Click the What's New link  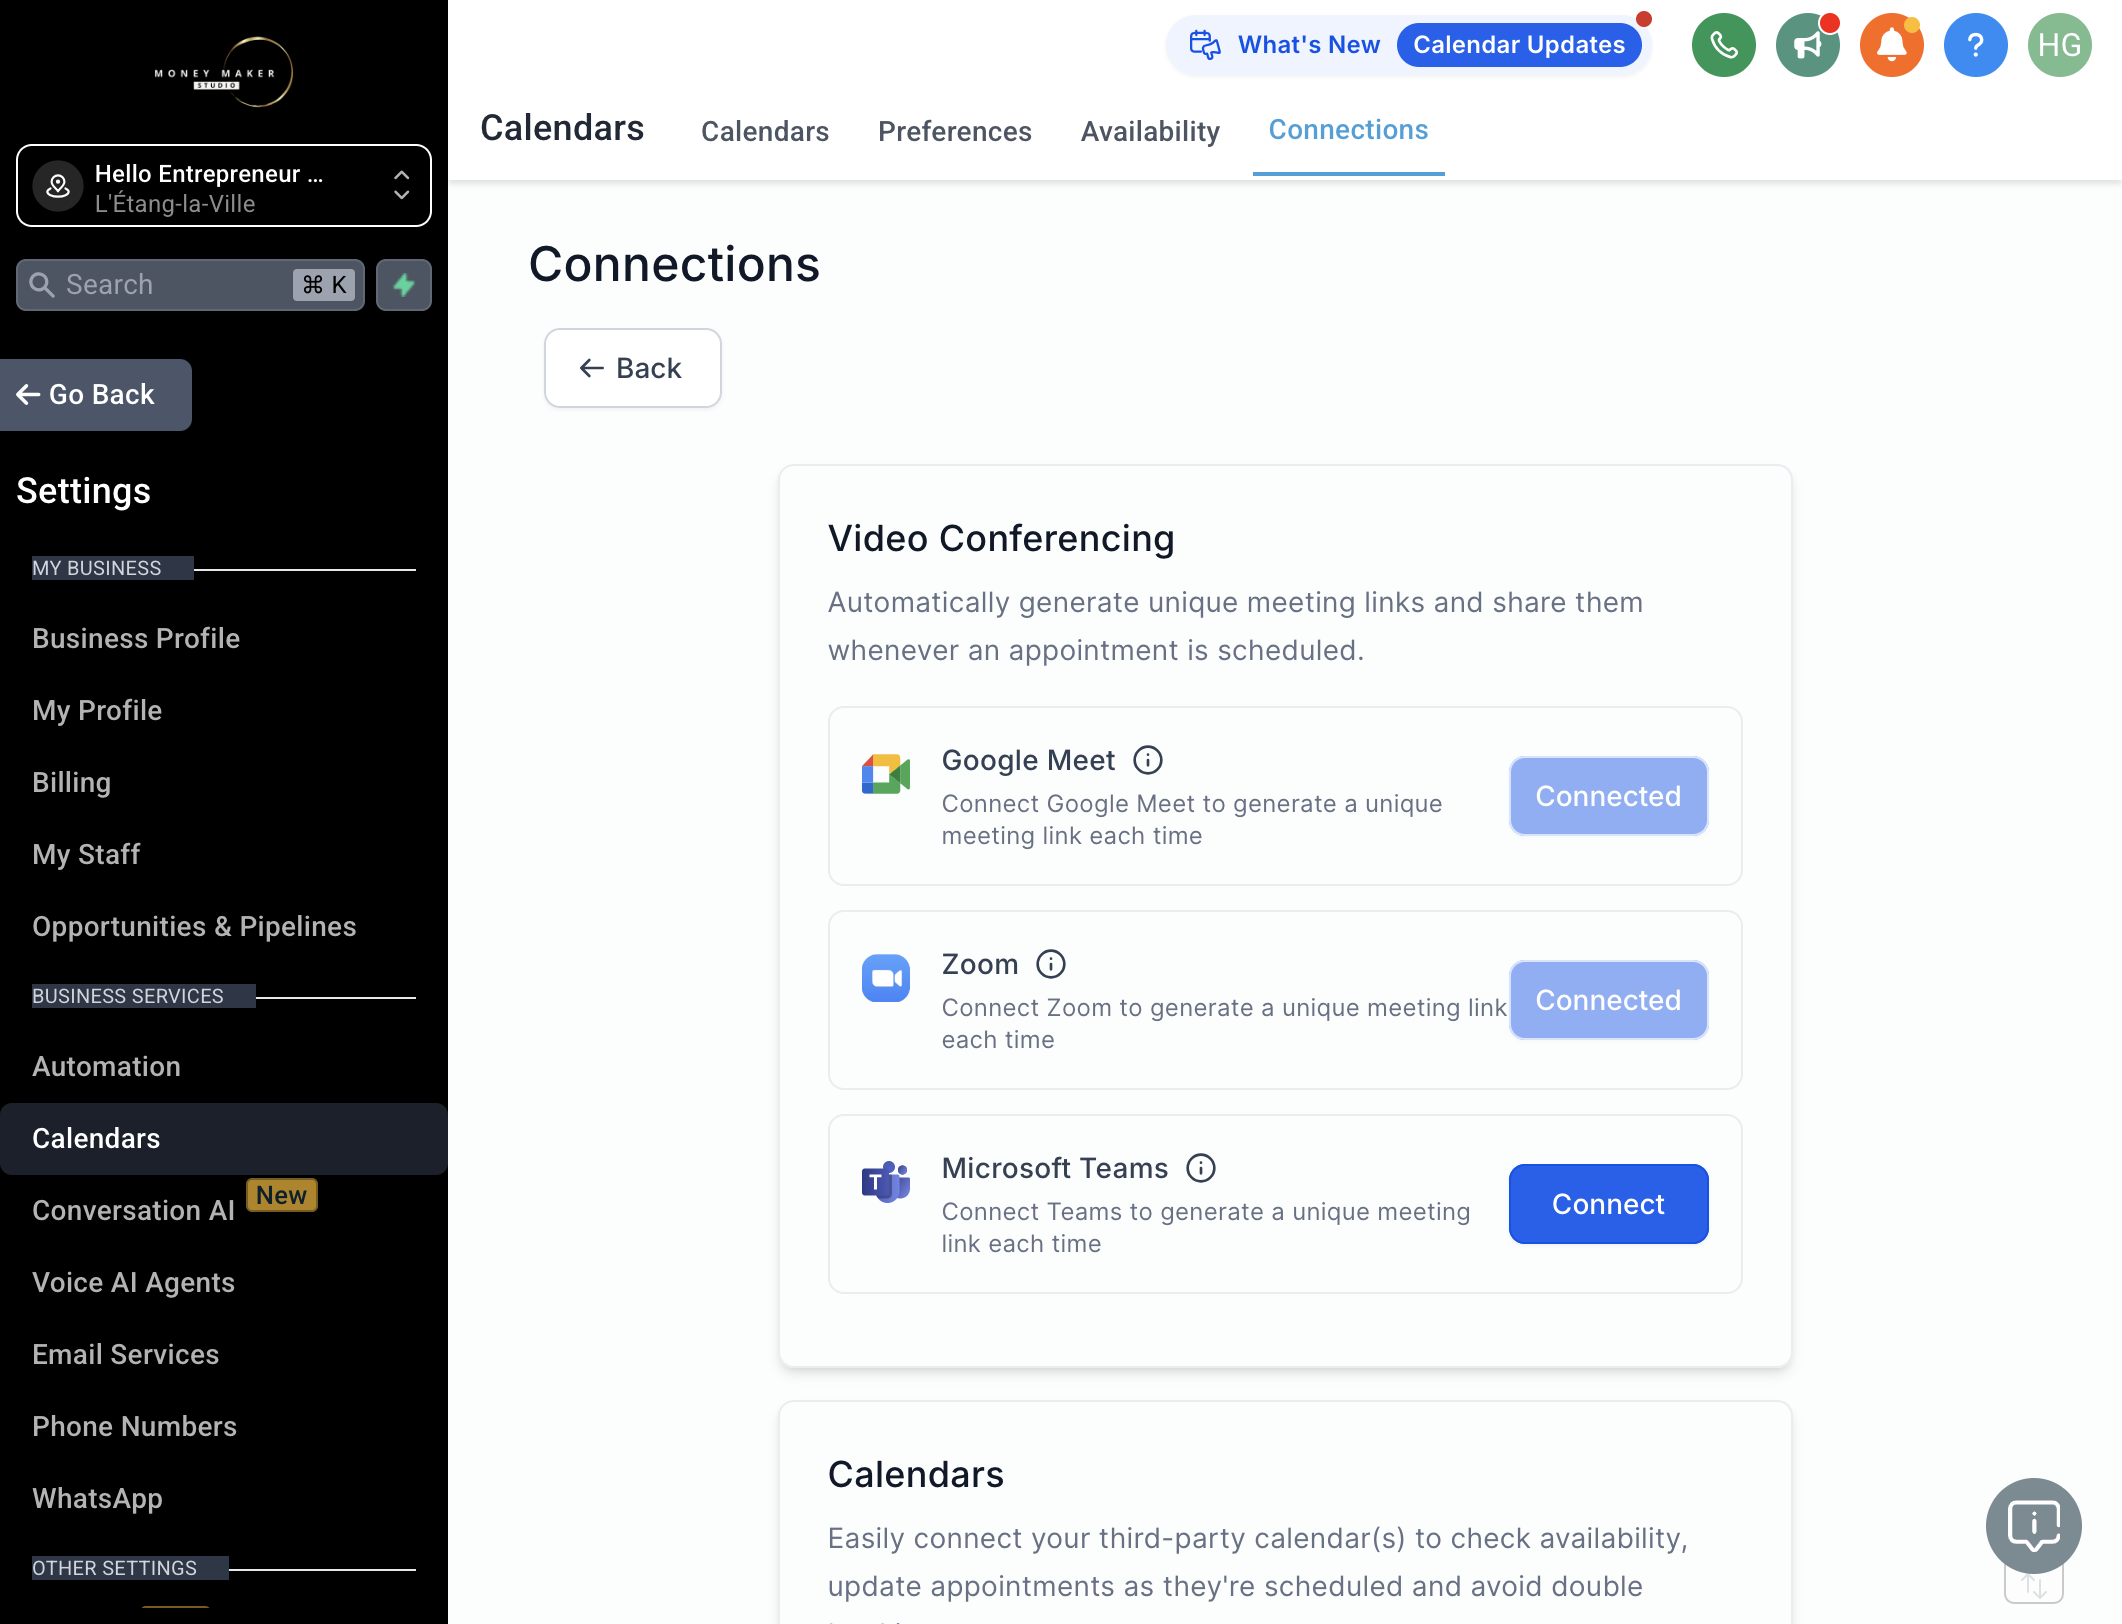(1309, 45)
